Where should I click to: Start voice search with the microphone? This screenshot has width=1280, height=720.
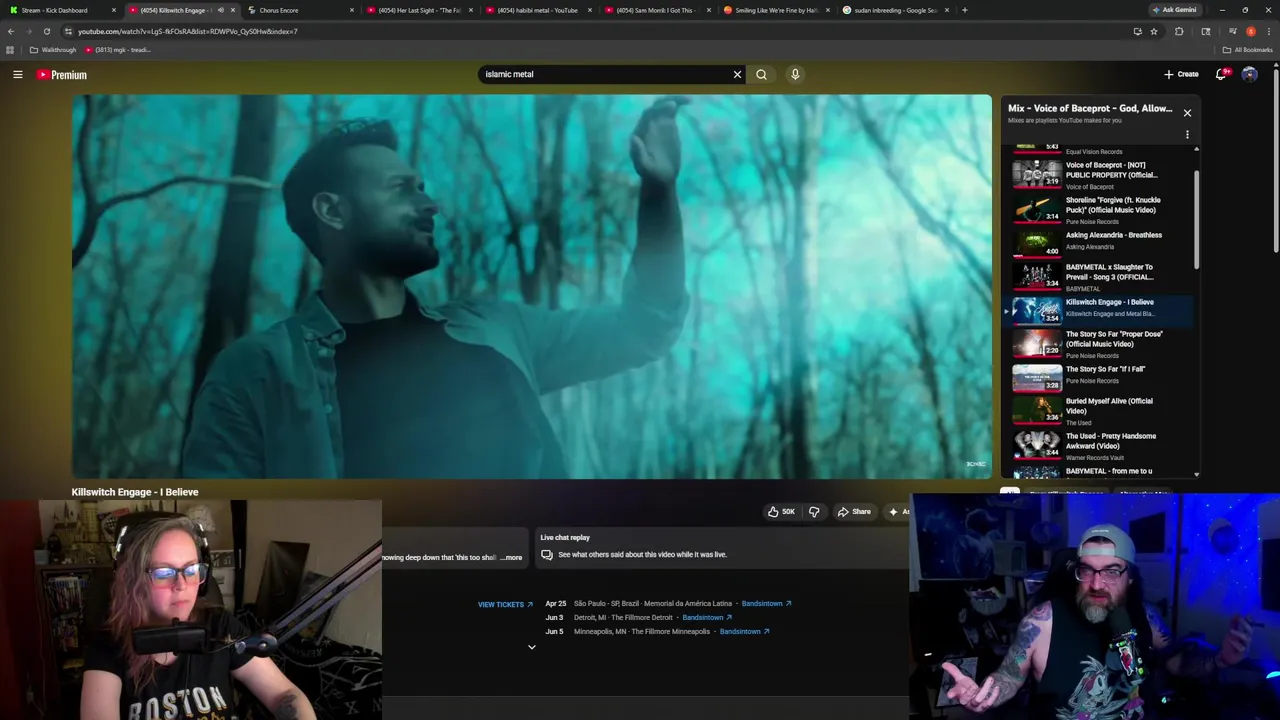795,74
